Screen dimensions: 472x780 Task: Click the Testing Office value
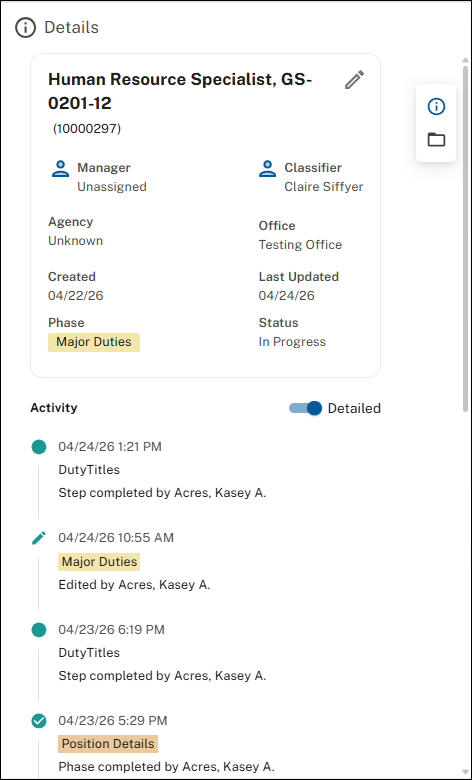[x=300, y=245]
